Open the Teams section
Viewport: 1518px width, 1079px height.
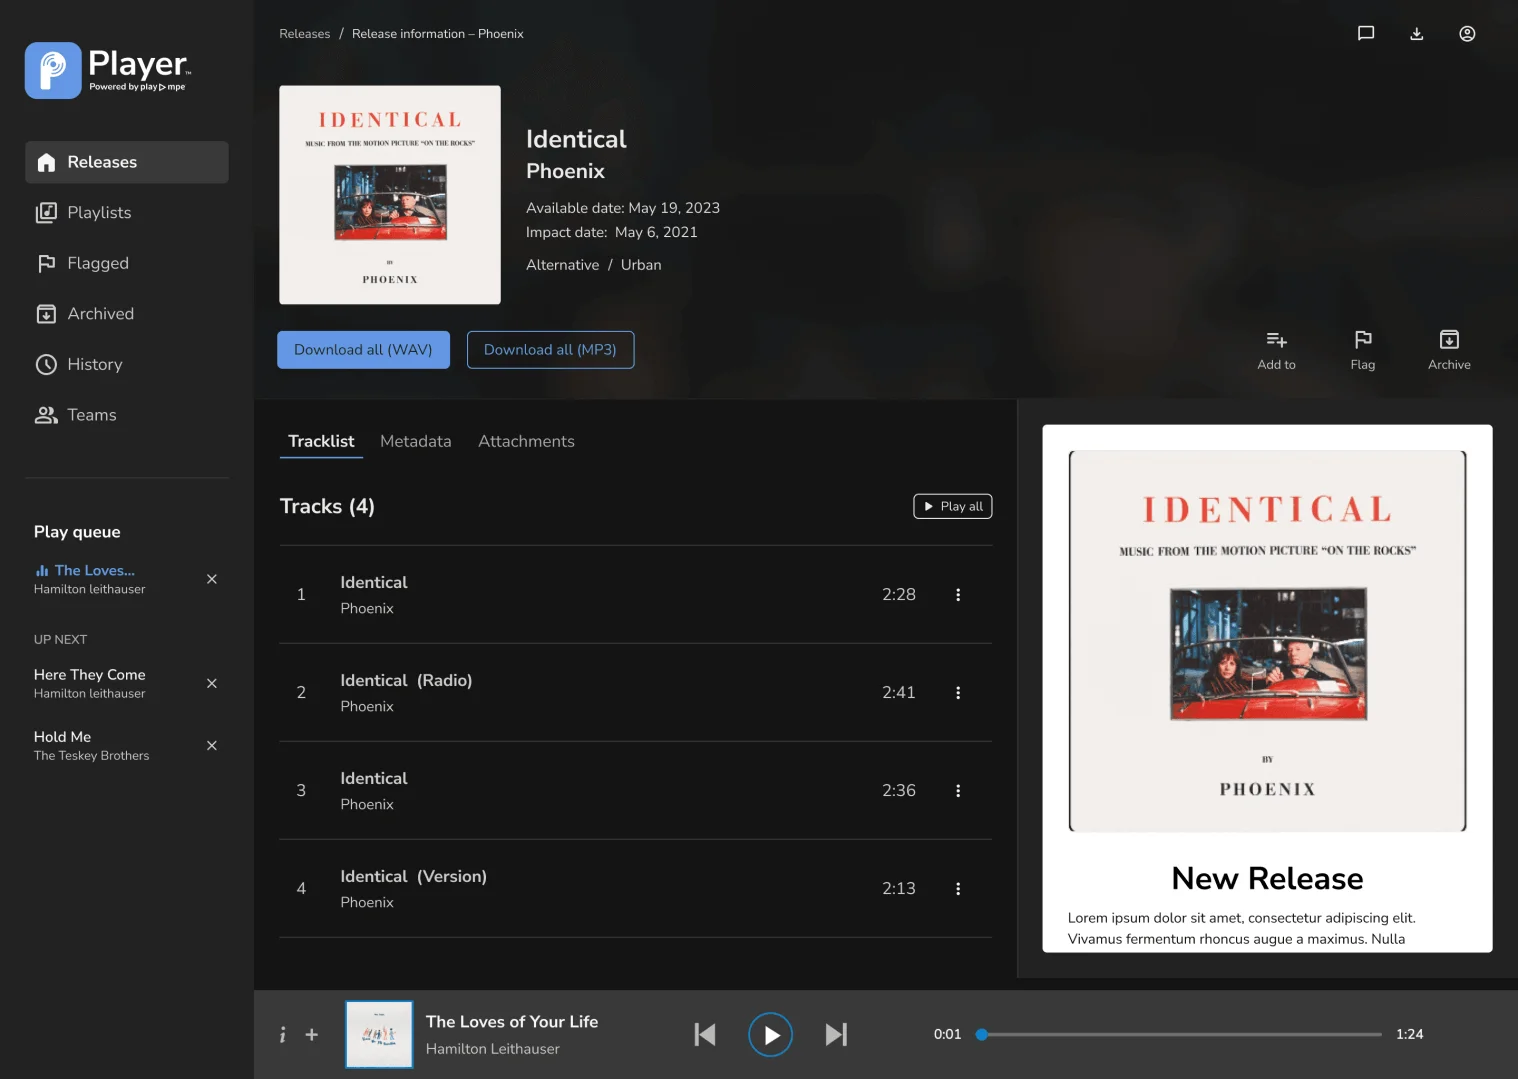coord(91,414)
